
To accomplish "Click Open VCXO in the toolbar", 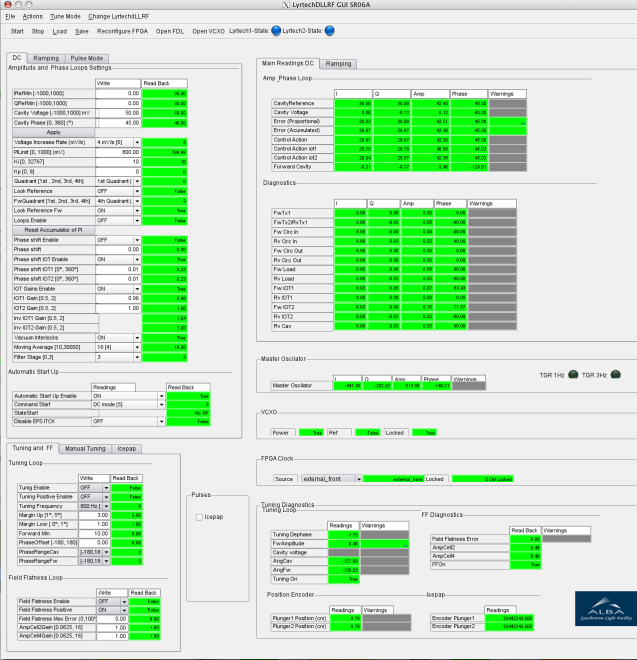I will coord(208,31).
